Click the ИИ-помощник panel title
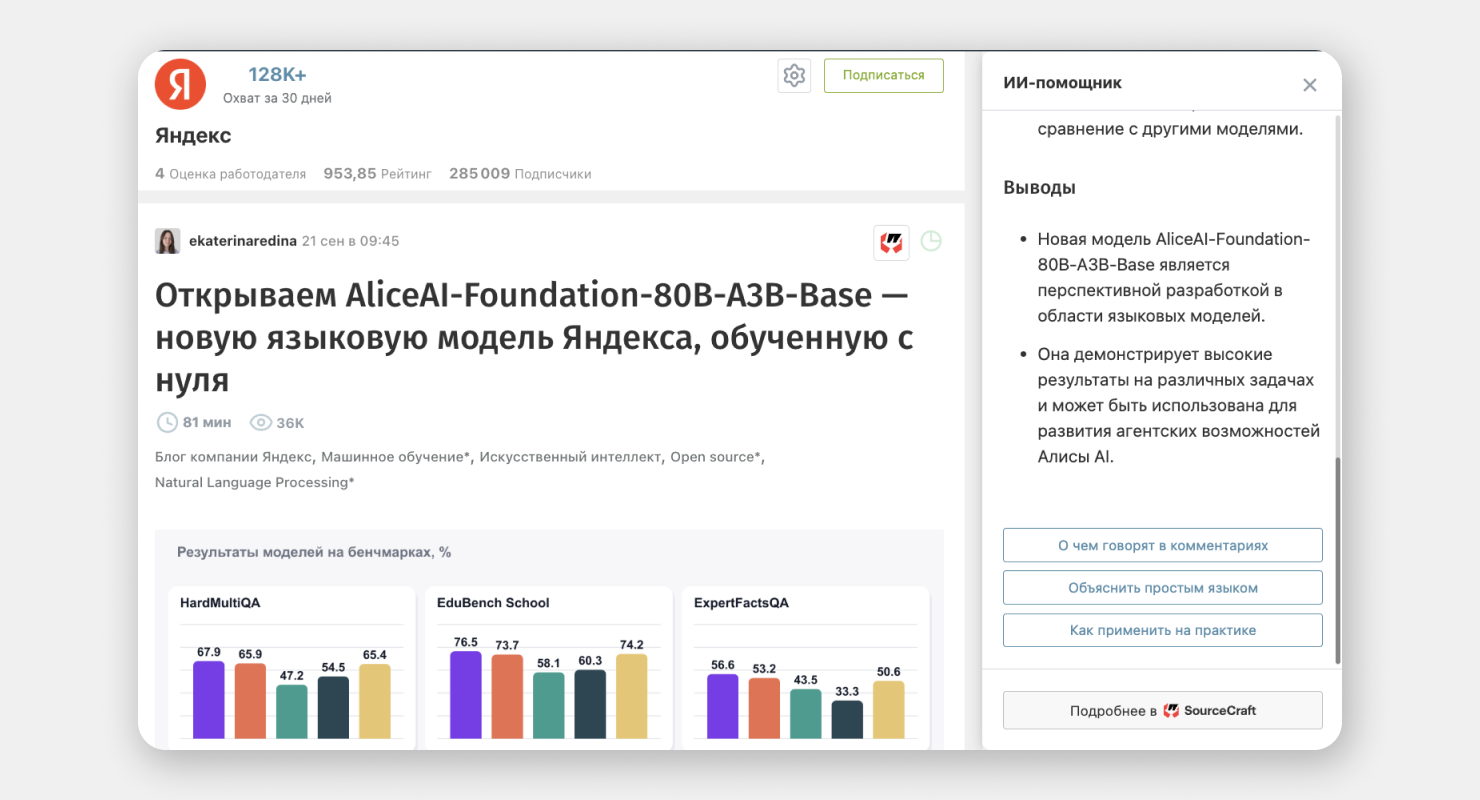 [x=1062, y=83]
